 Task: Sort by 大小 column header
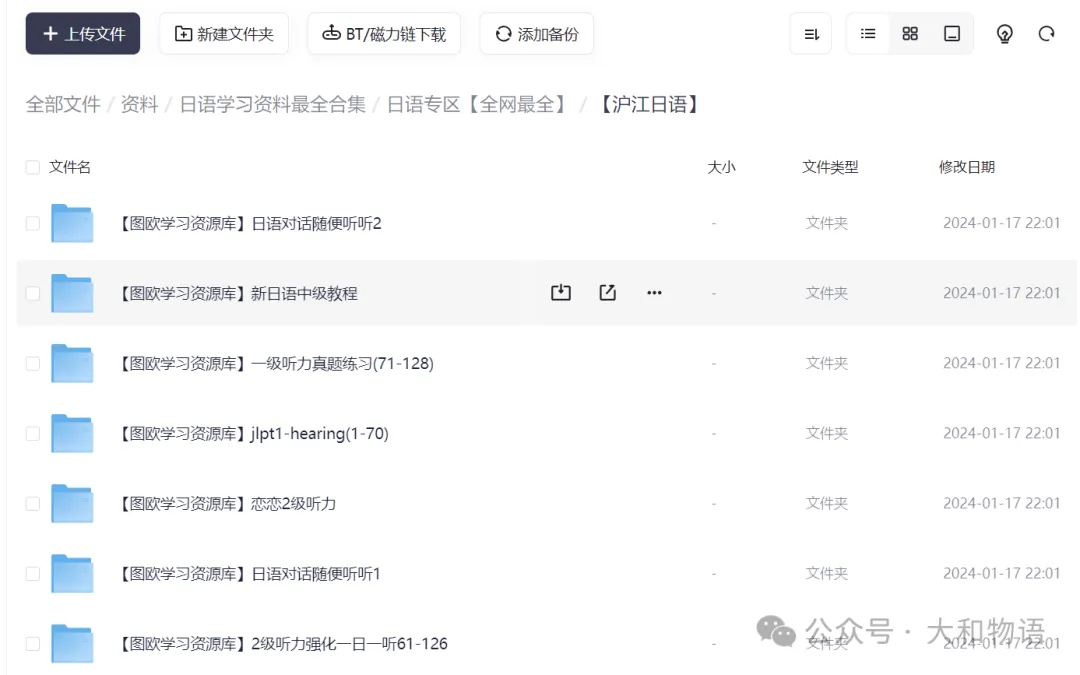(721, 167)
